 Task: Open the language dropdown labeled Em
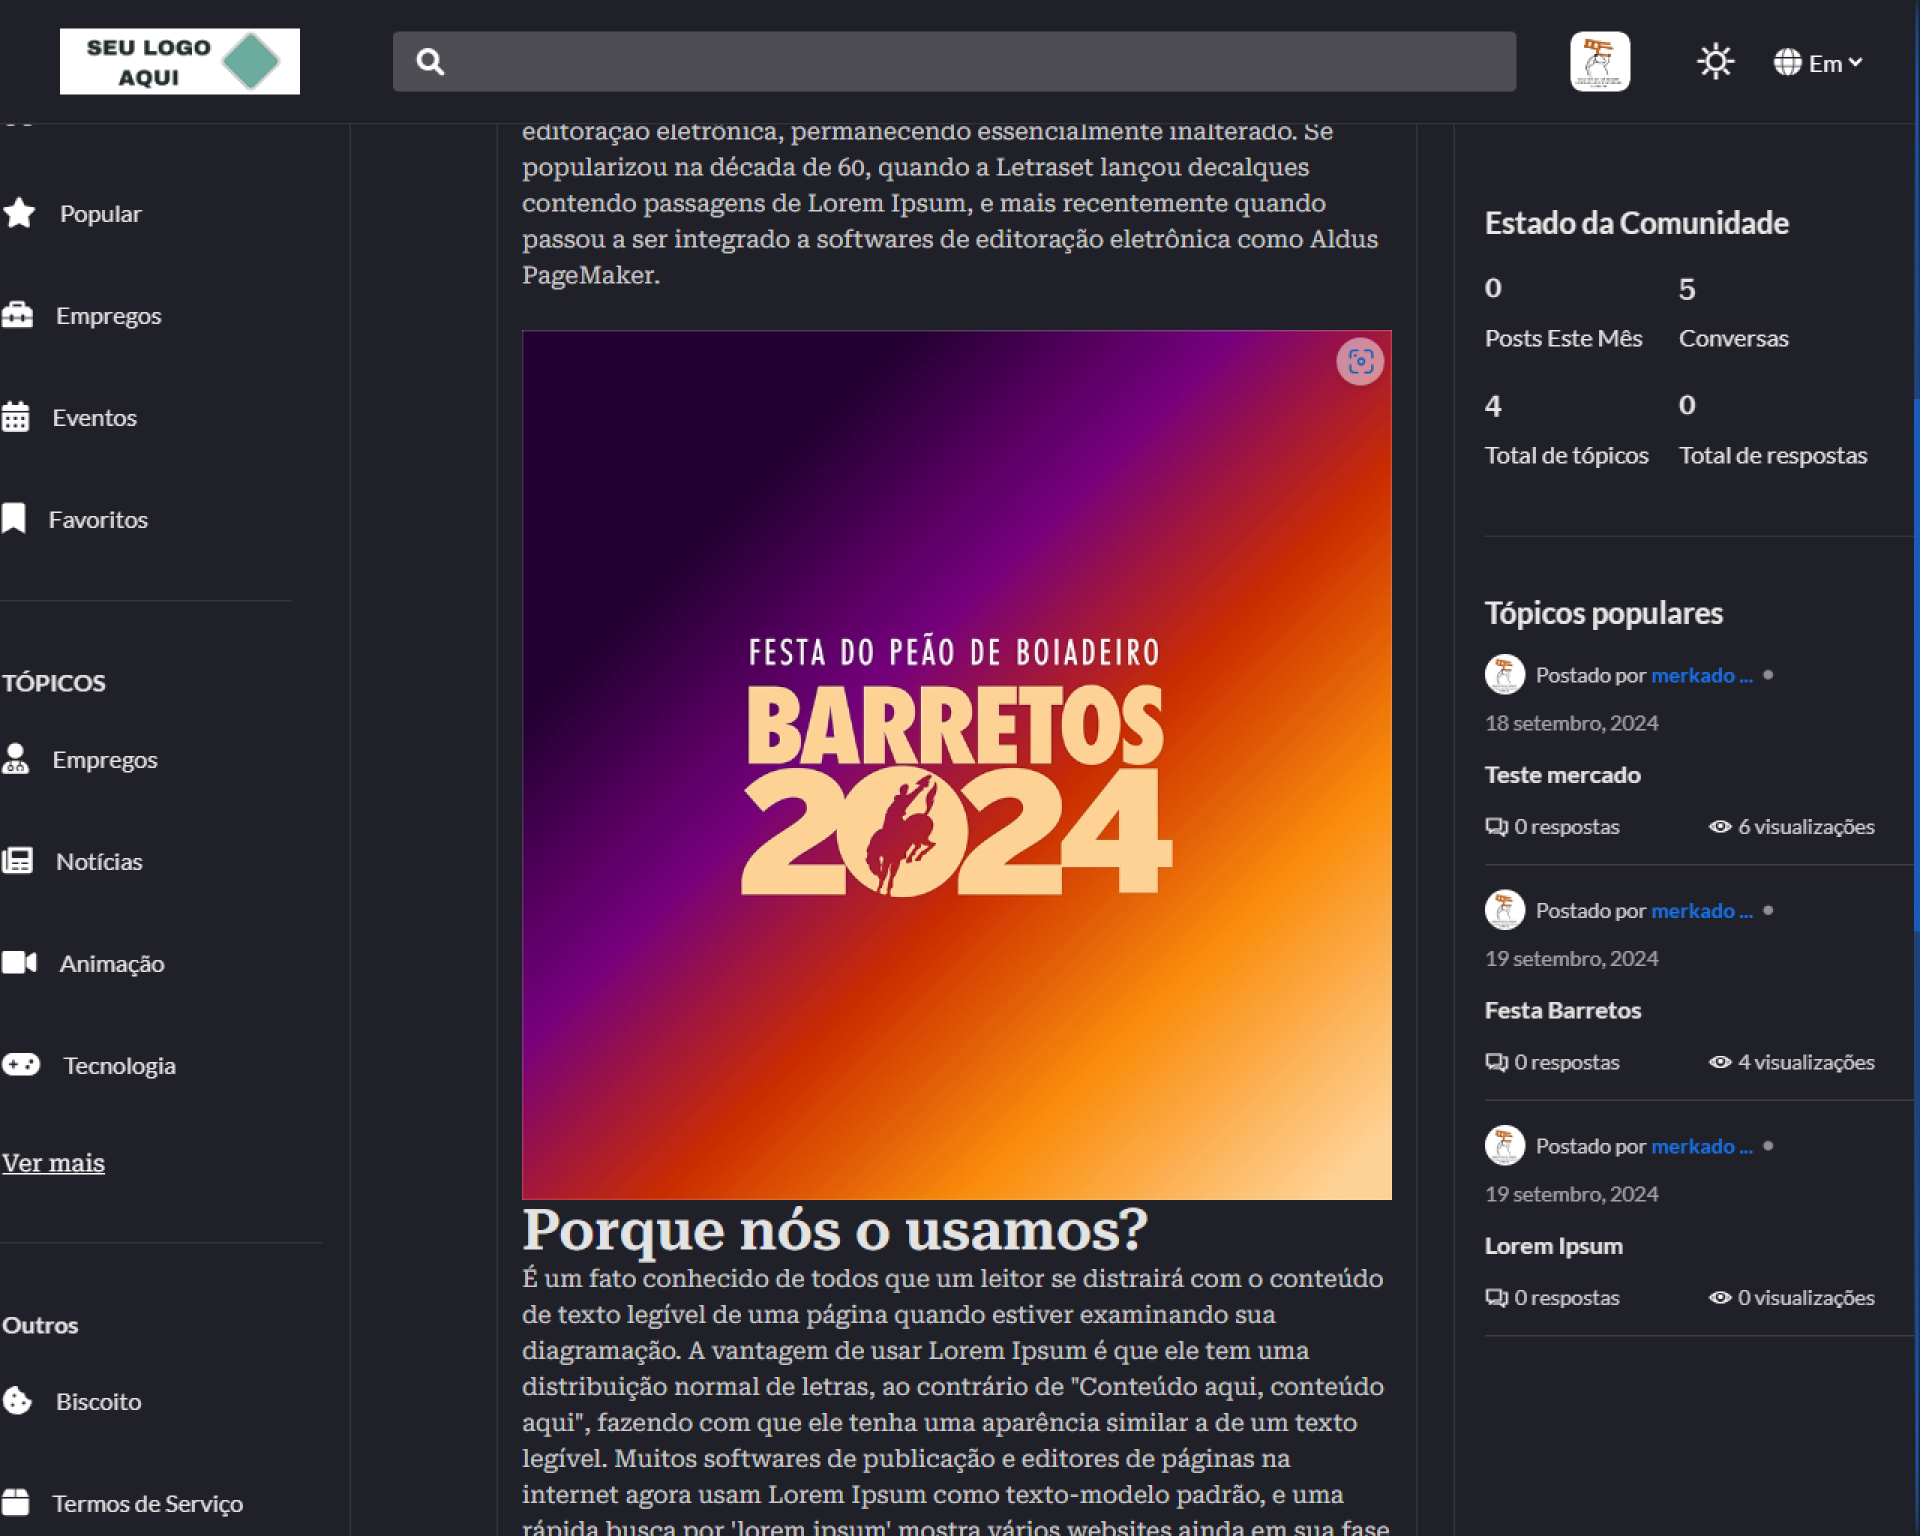click(x=1818, y=63)
